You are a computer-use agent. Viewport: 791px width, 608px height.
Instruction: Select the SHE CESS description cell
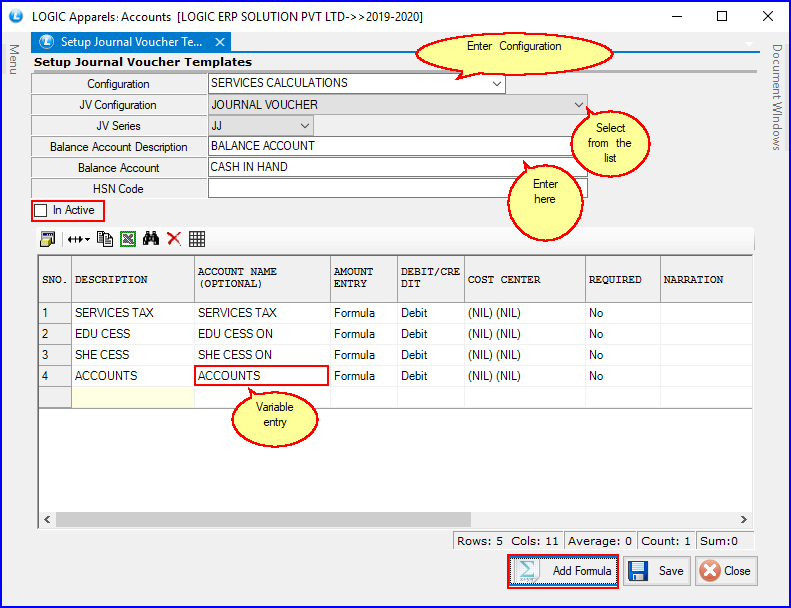133,355
